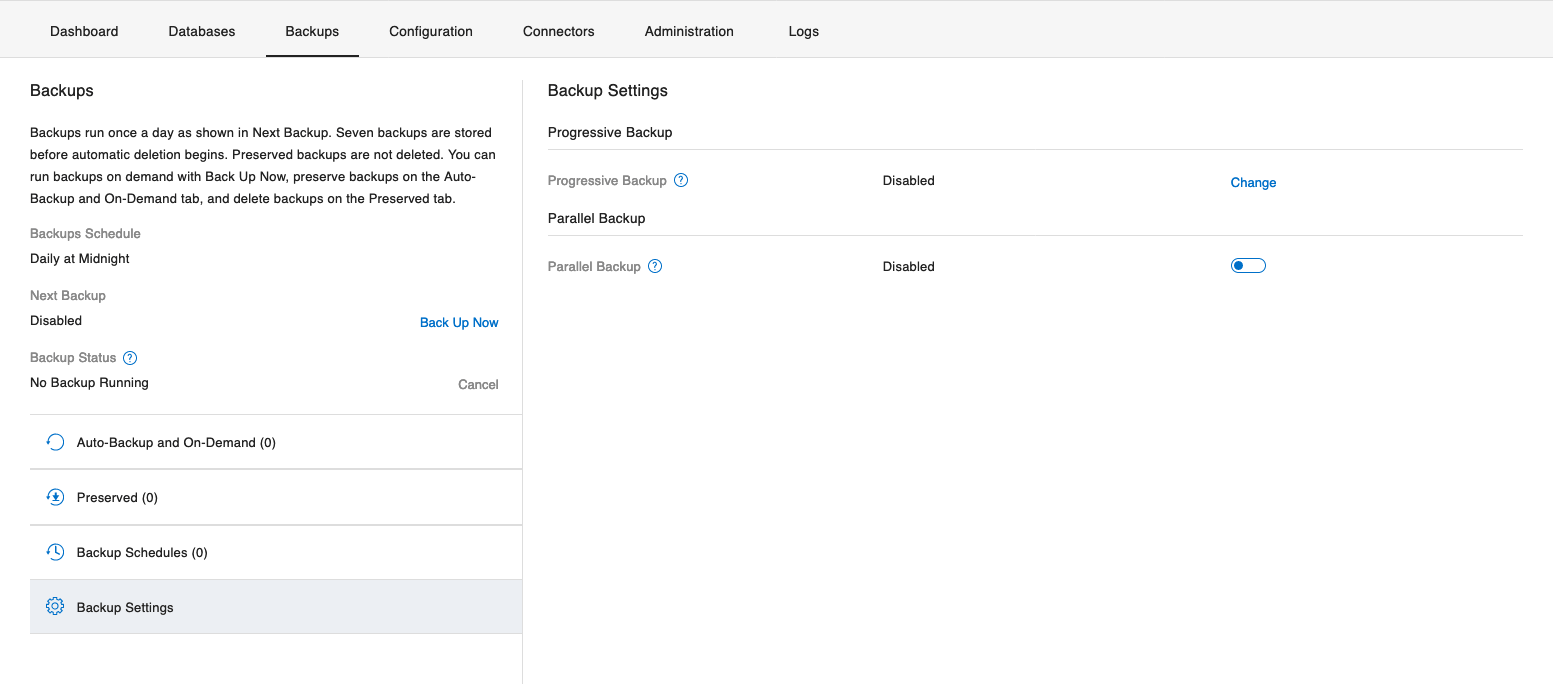Go to the Connectors tab
This screenshot has width=1553, height=689.
[559, 31]
